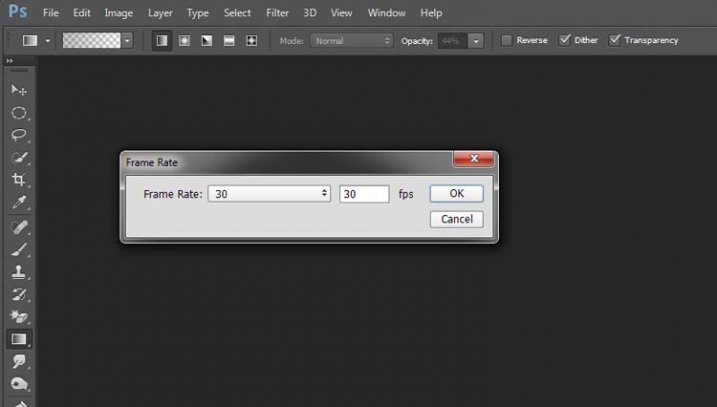
Task: Open the Frame Rate preset dropdown
Action: [x=269, y=194]
